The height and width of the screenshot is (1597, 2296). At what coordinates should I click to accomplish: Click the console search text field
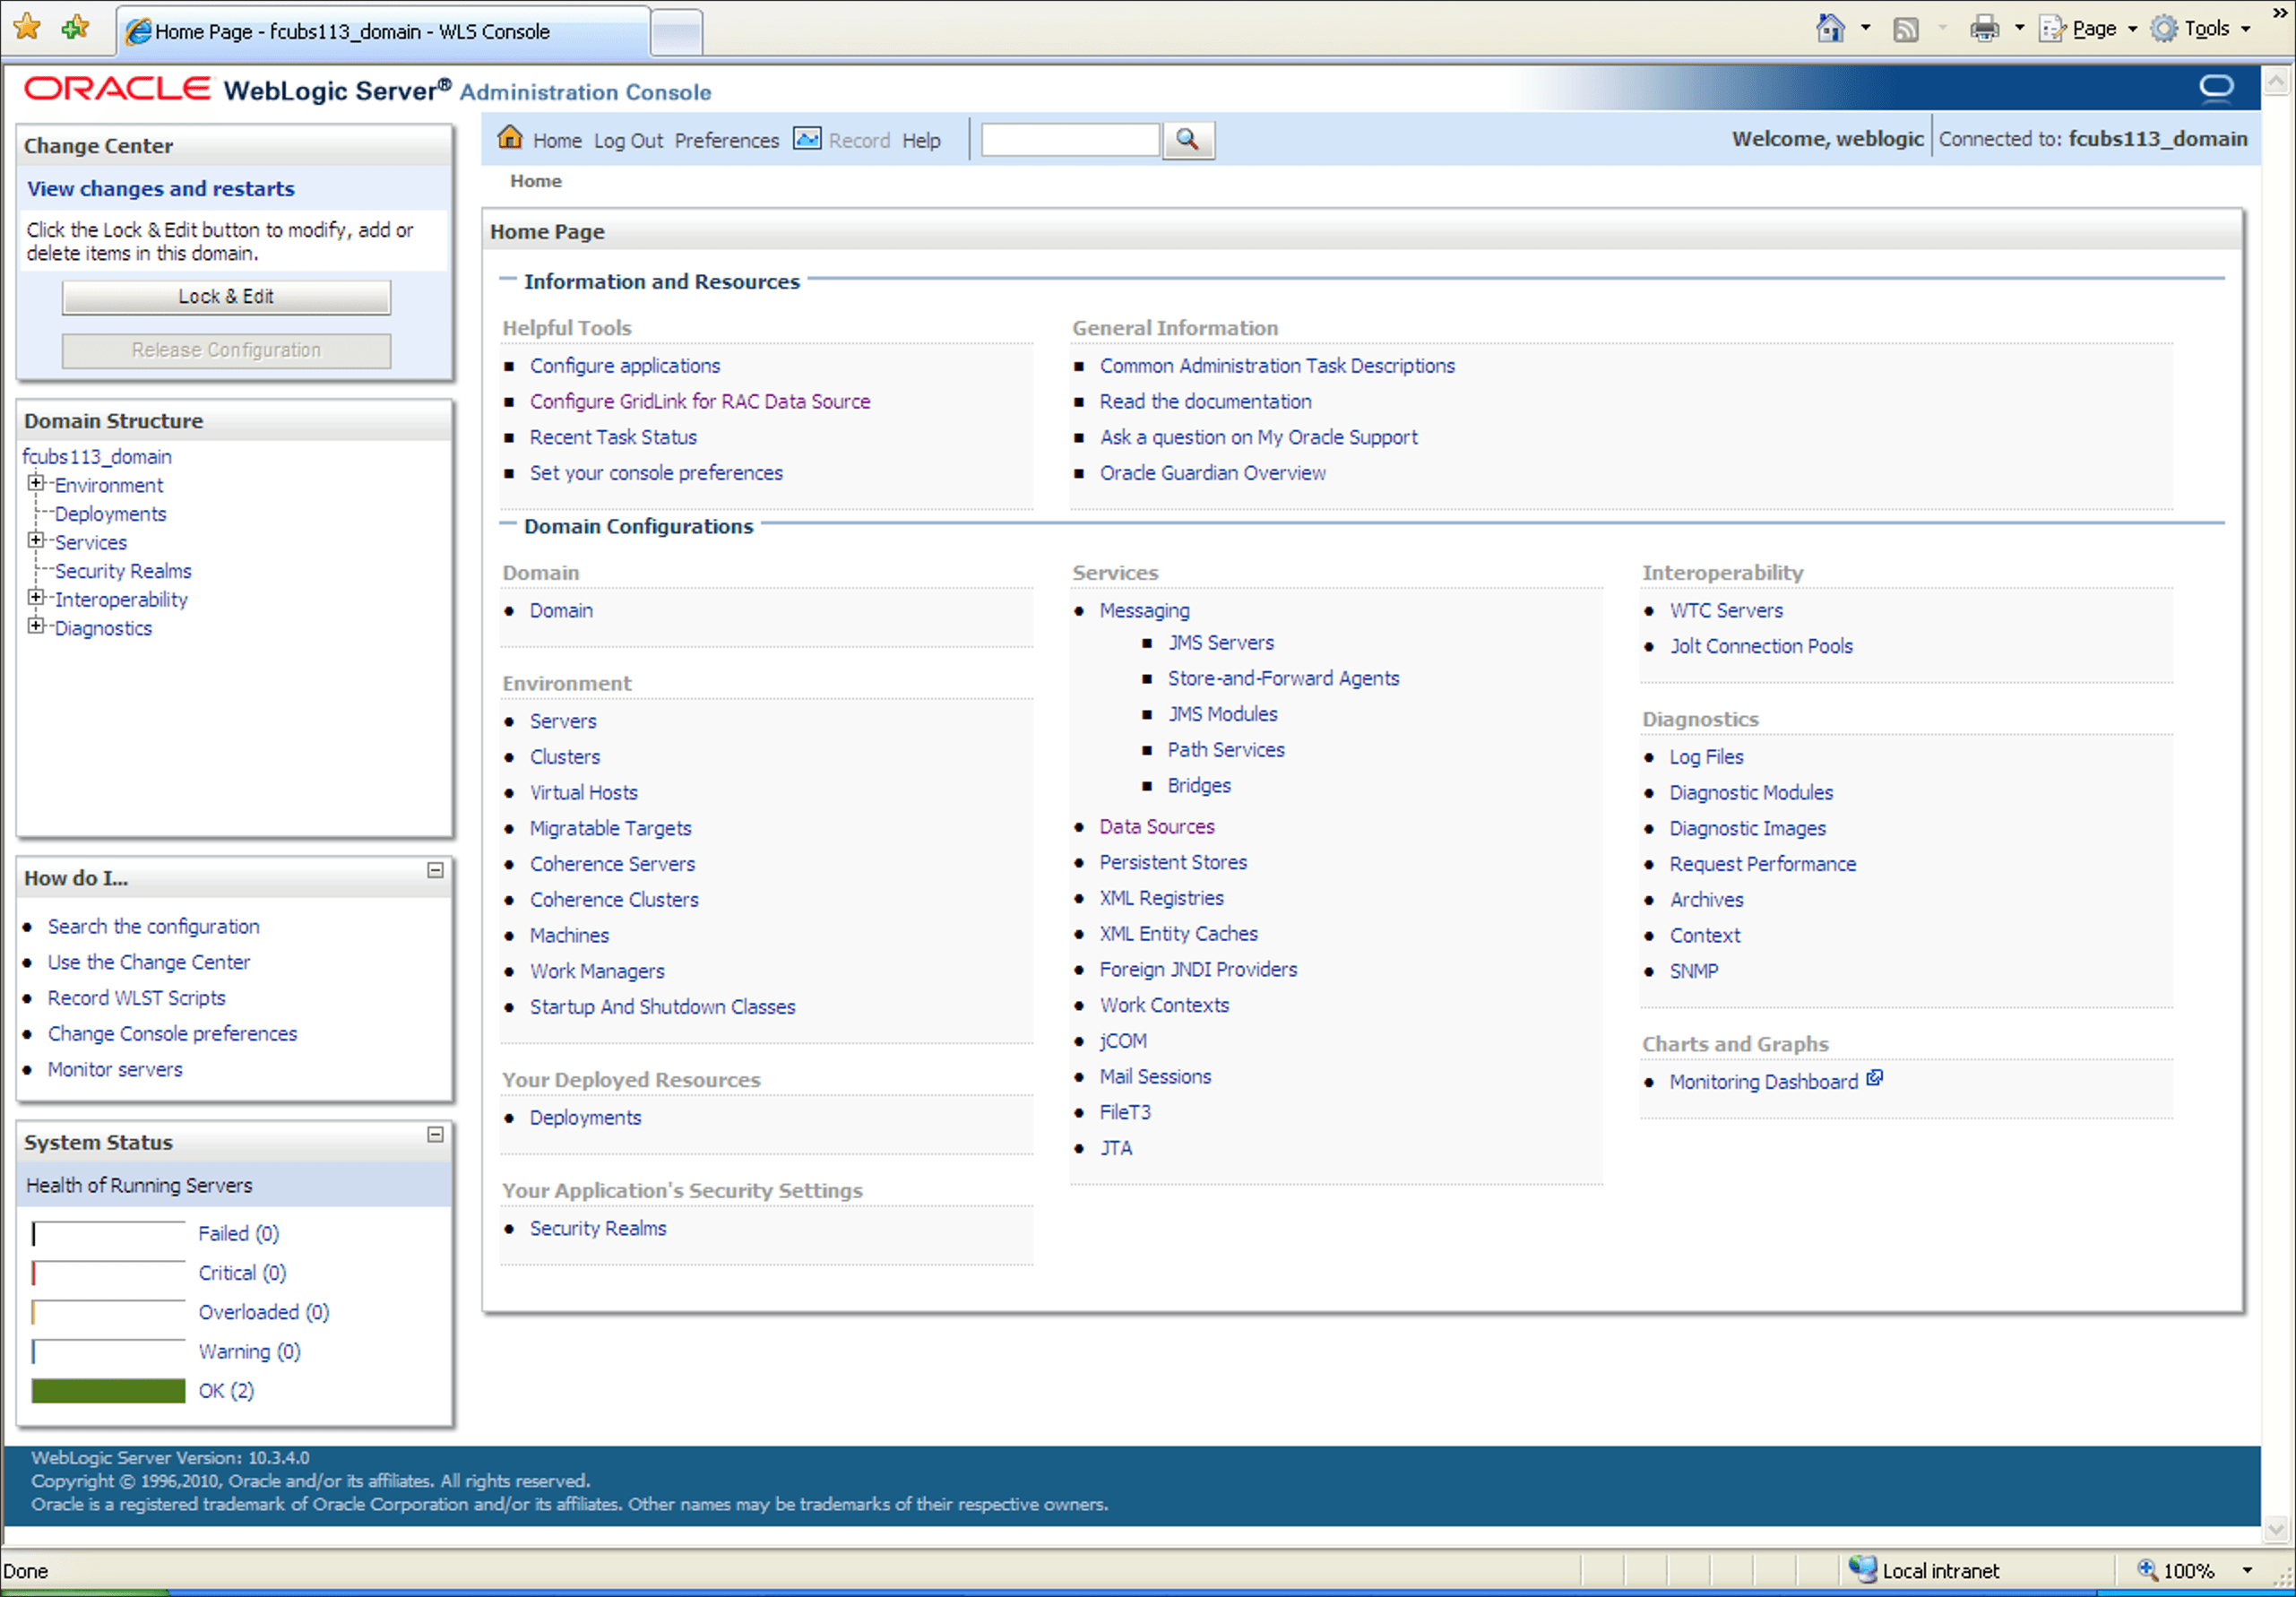click(1069, 139)
